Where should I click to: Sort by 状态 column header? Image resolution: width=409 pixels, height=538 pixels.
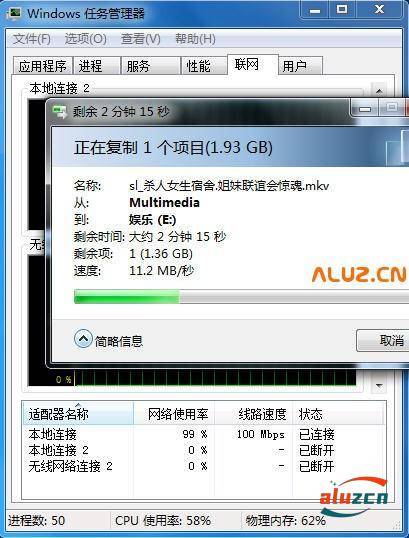click(x=338, y=414)
